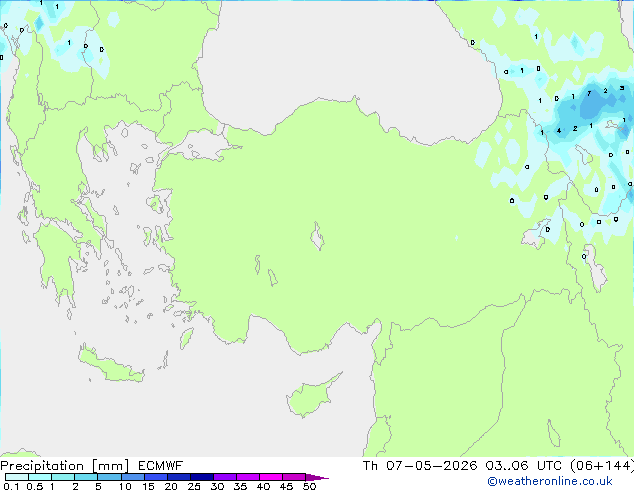Choose the violet 30 to 35 legend swatch
The width and height of the screenshot is (634, 490).
point(225,477)
